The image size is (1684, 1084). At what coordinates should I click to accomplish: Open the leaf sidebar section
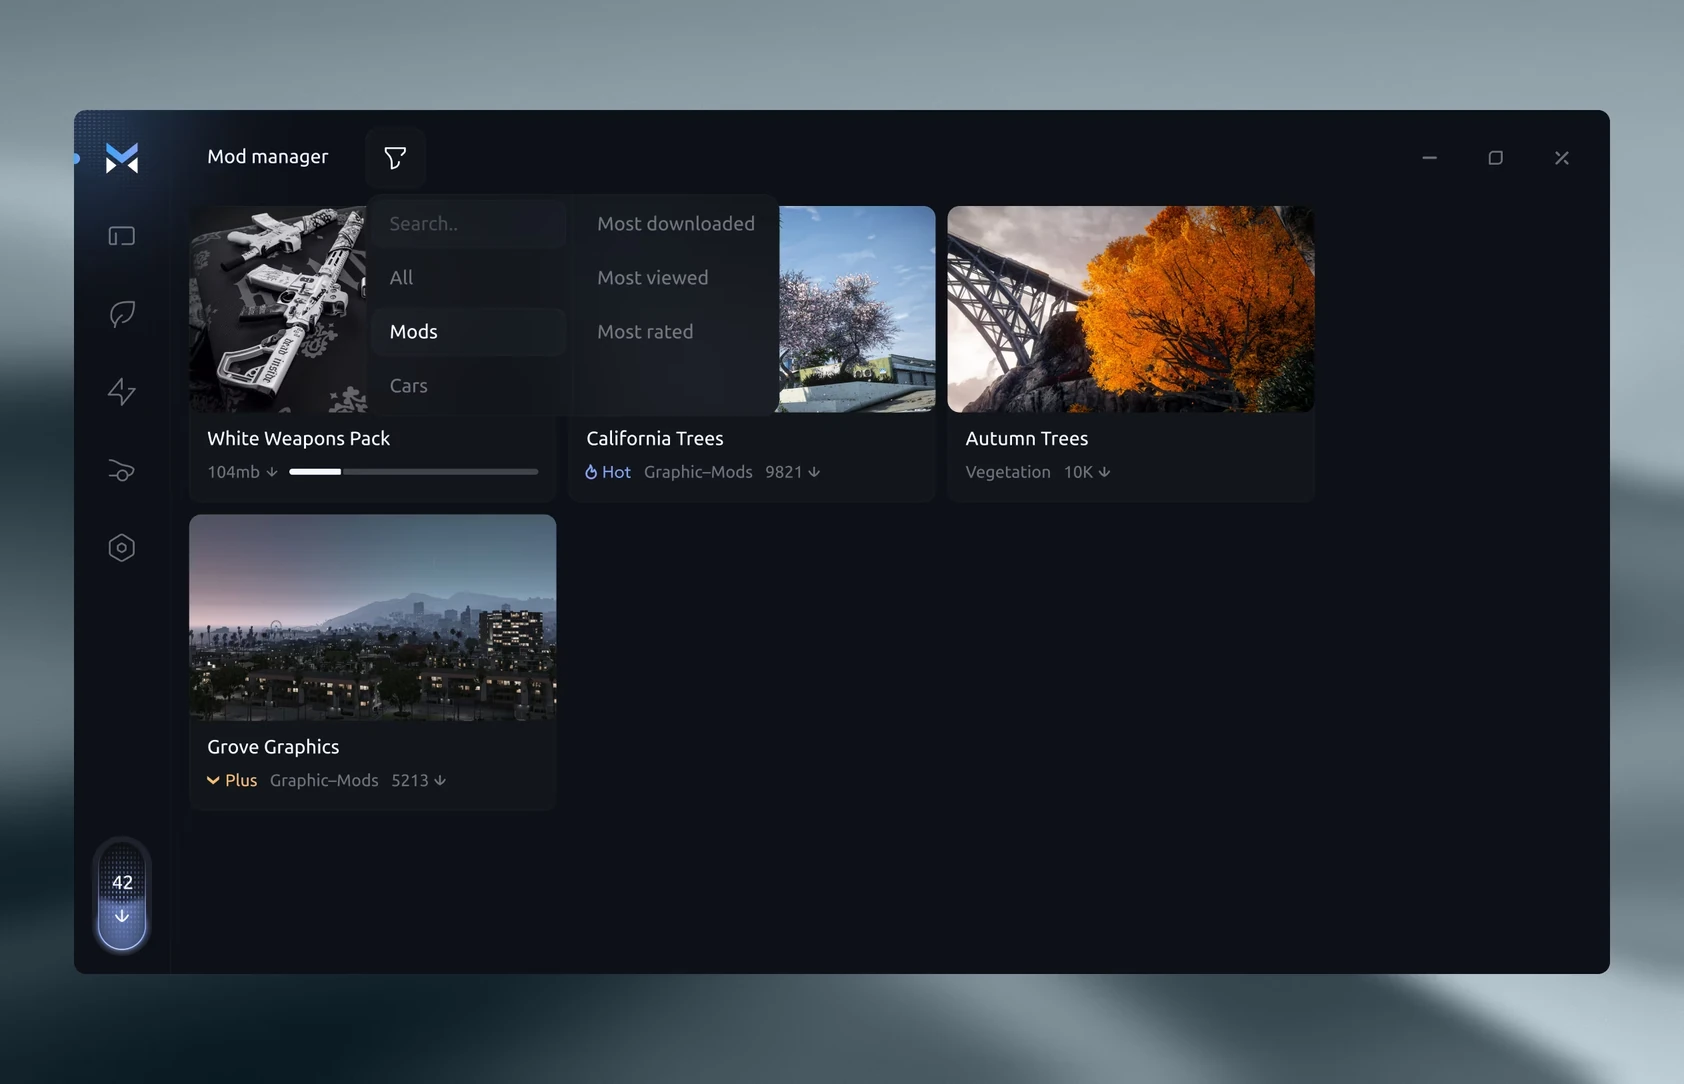click(x=122, y=314)
